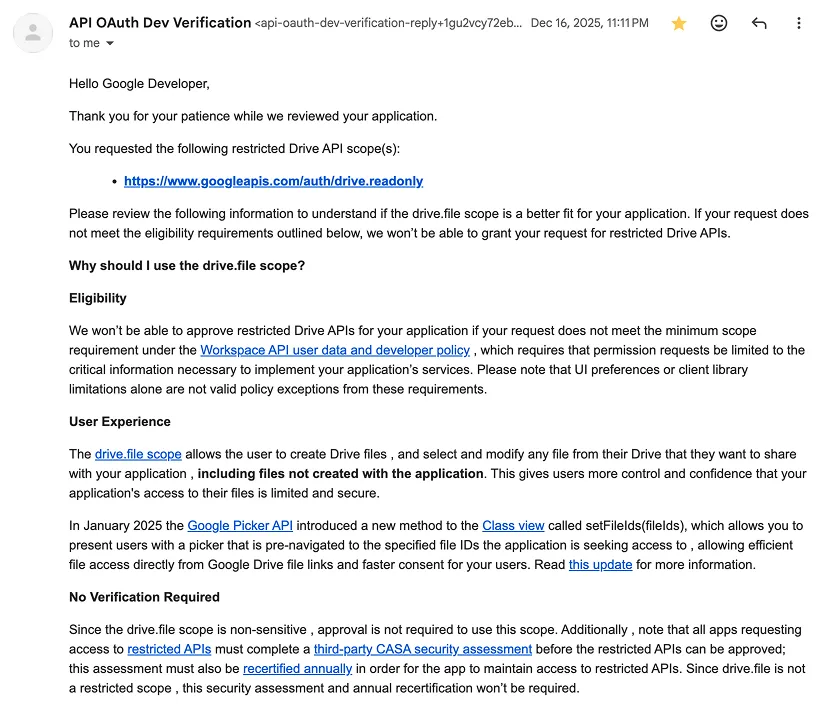The image size is (822, 708).
Task: Open the Google Picker API link
Action: pos(240,525)
